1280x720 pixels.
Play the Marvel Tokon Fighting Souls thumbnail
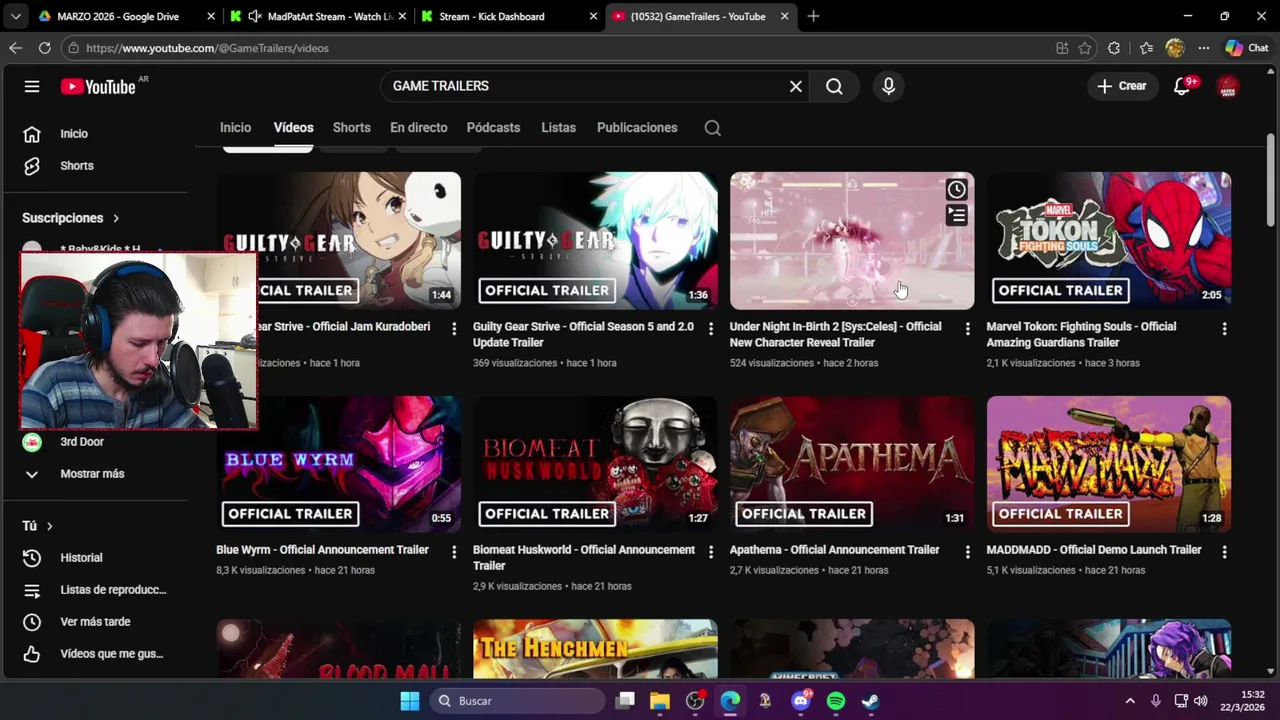click(1109, 241)
